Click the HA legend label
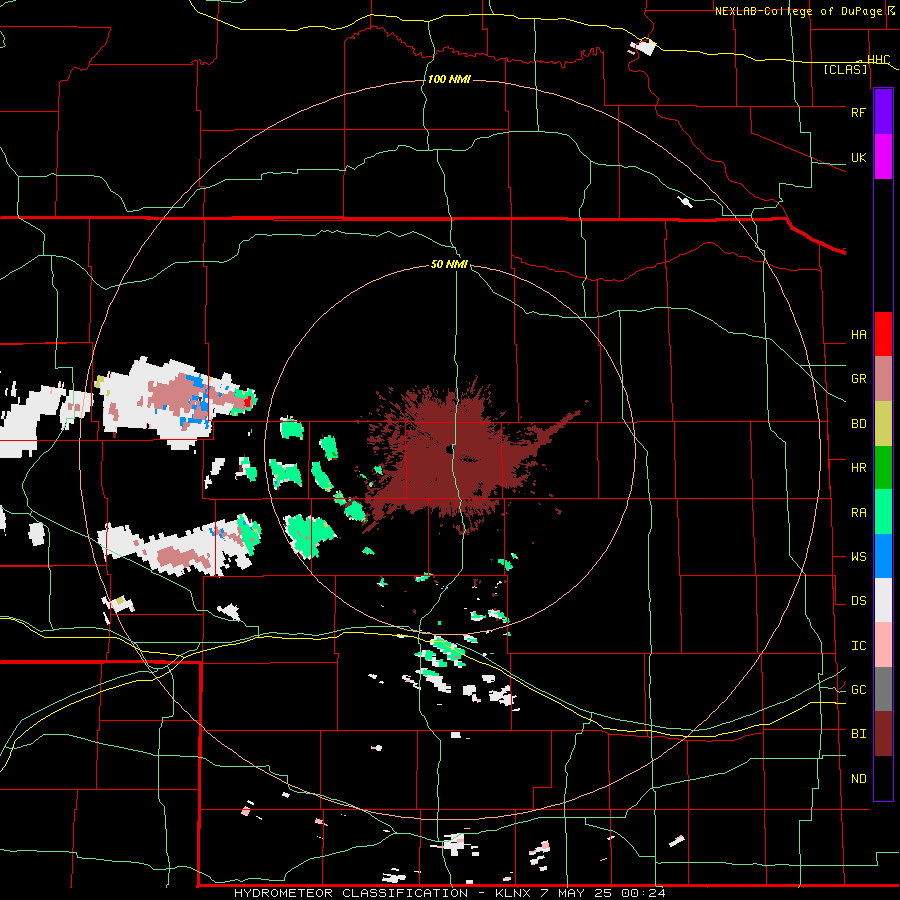 point(858,335)
